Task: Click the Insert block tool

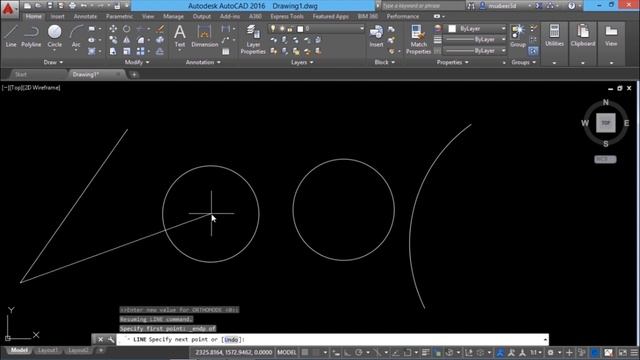Action: pyautogui.click(x=376, y=36)
